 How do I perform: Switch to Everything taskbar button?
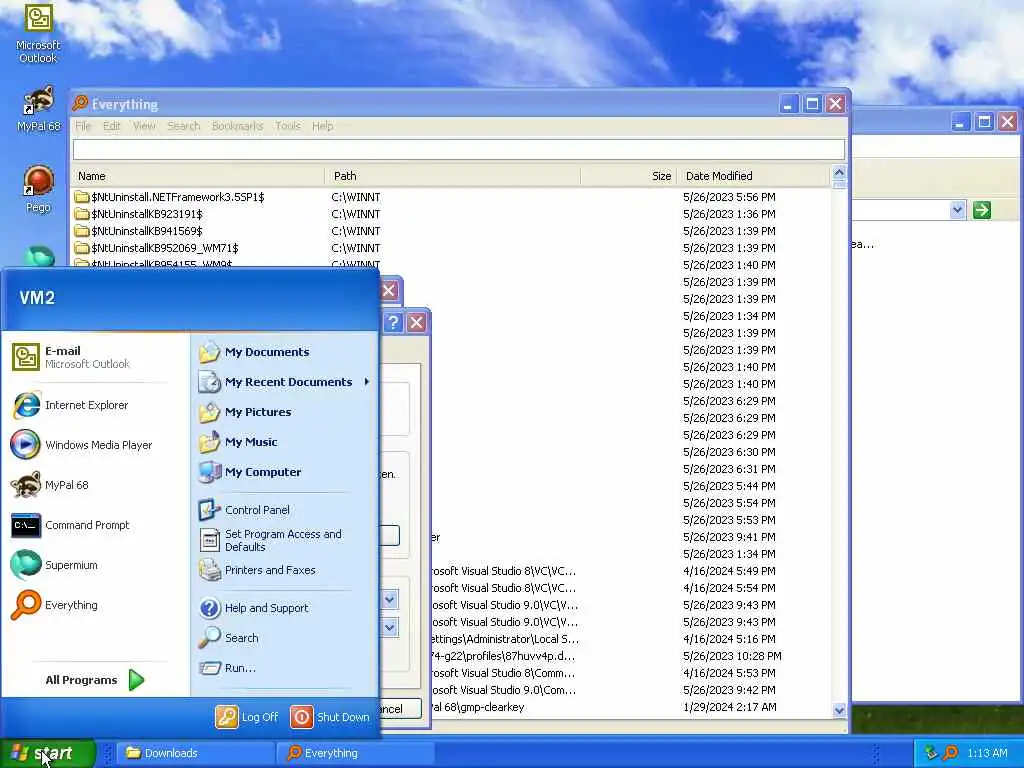click(356, 753)
